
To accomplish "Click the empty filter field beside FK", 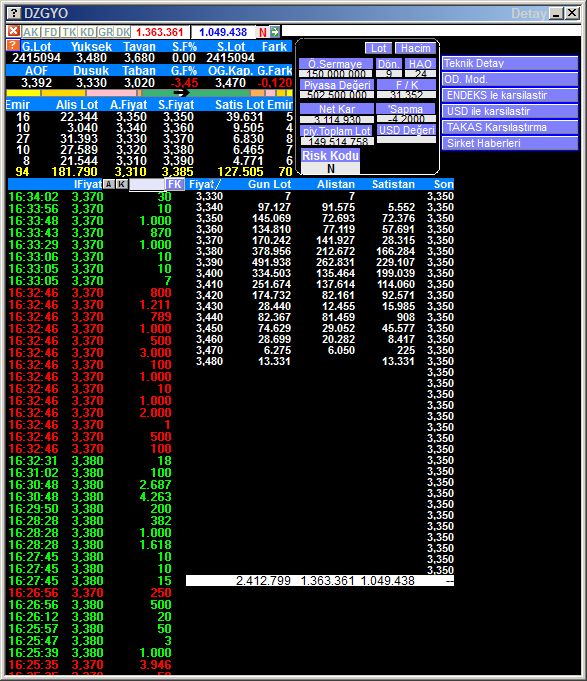I will (147, 184).
